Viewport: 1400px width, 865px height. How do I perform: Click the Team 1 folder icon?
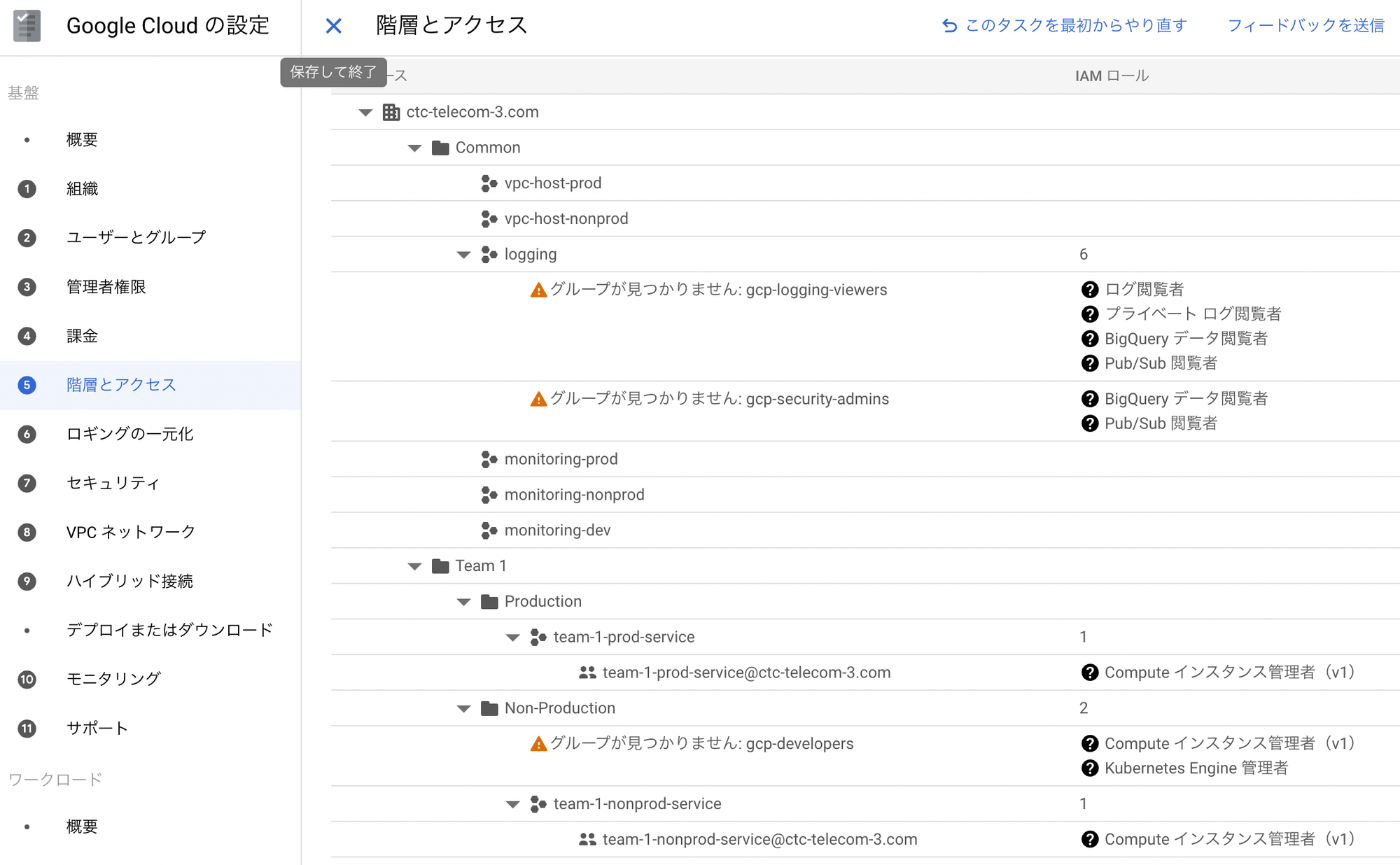(440, 566)
